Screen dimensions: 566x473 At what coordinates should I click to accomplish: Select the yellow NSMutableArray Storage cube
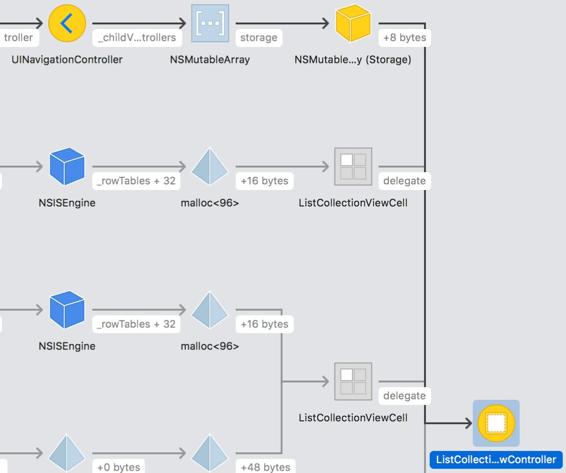(x=353, y=23)
